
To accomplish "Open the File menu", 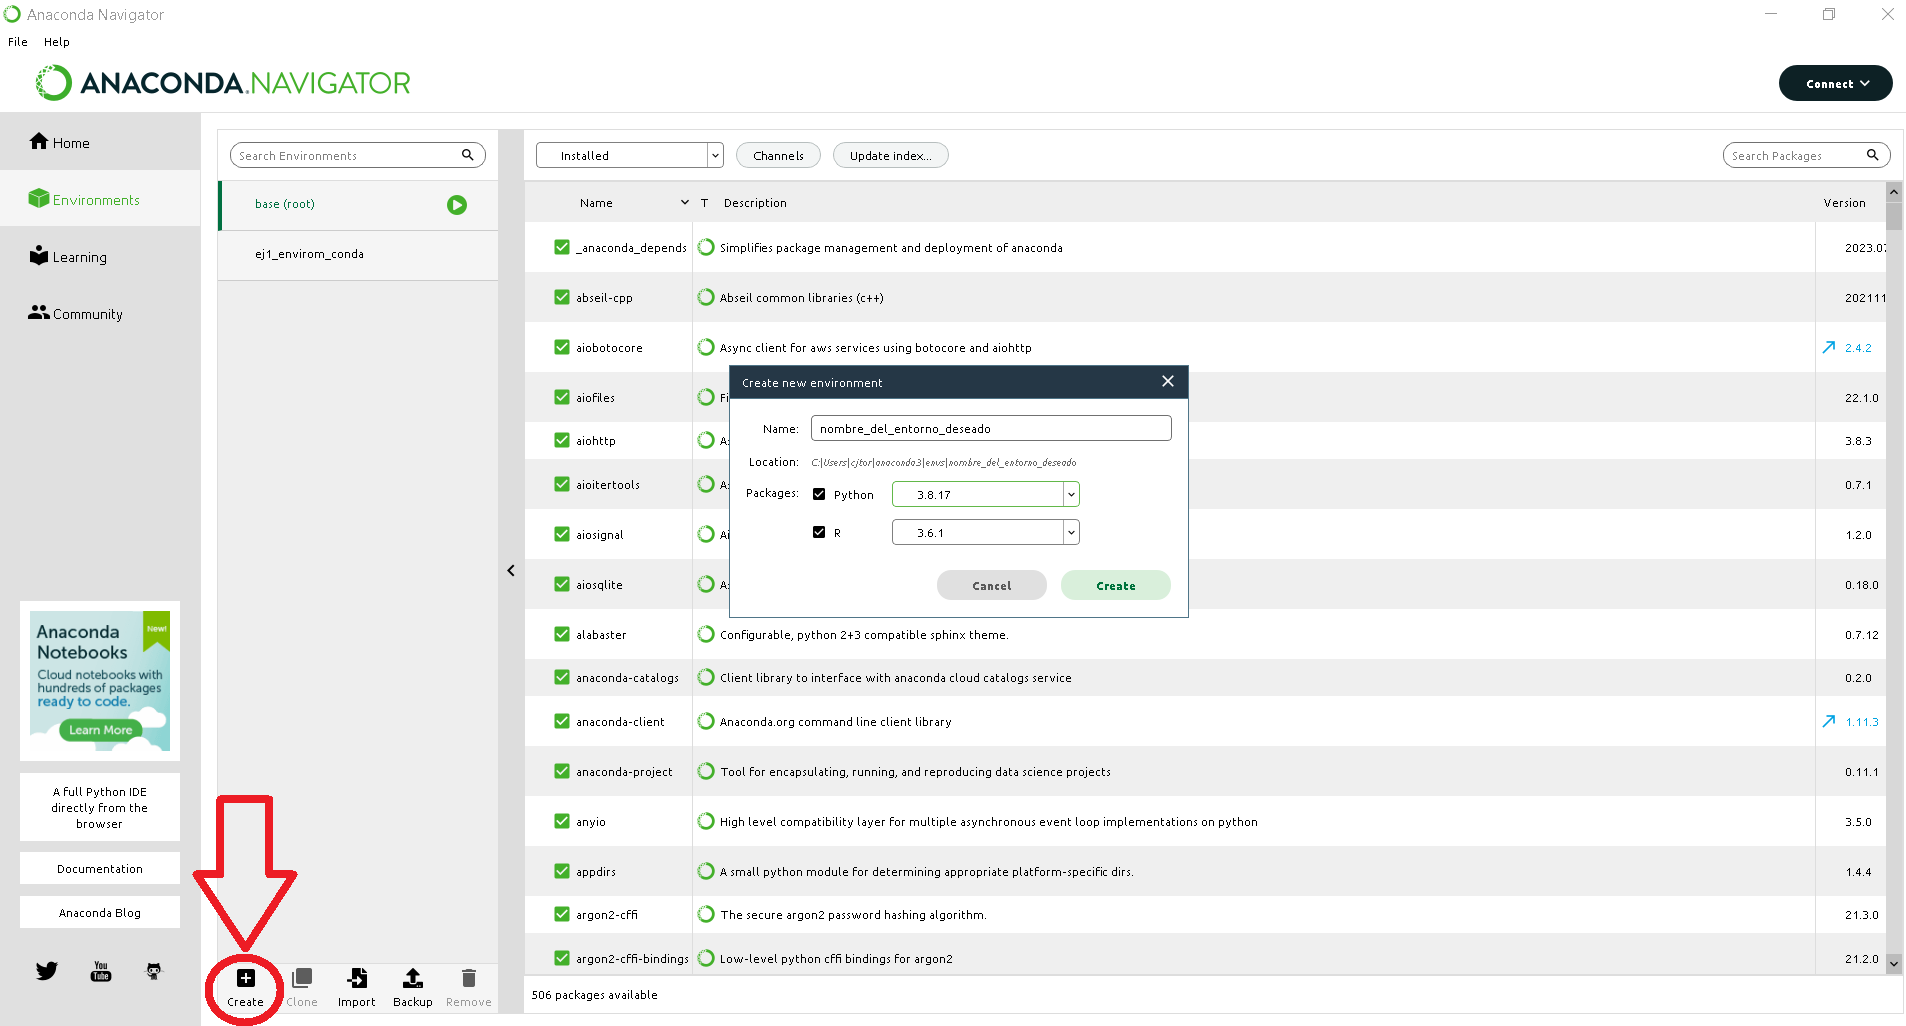I will (x=18, y=42).
